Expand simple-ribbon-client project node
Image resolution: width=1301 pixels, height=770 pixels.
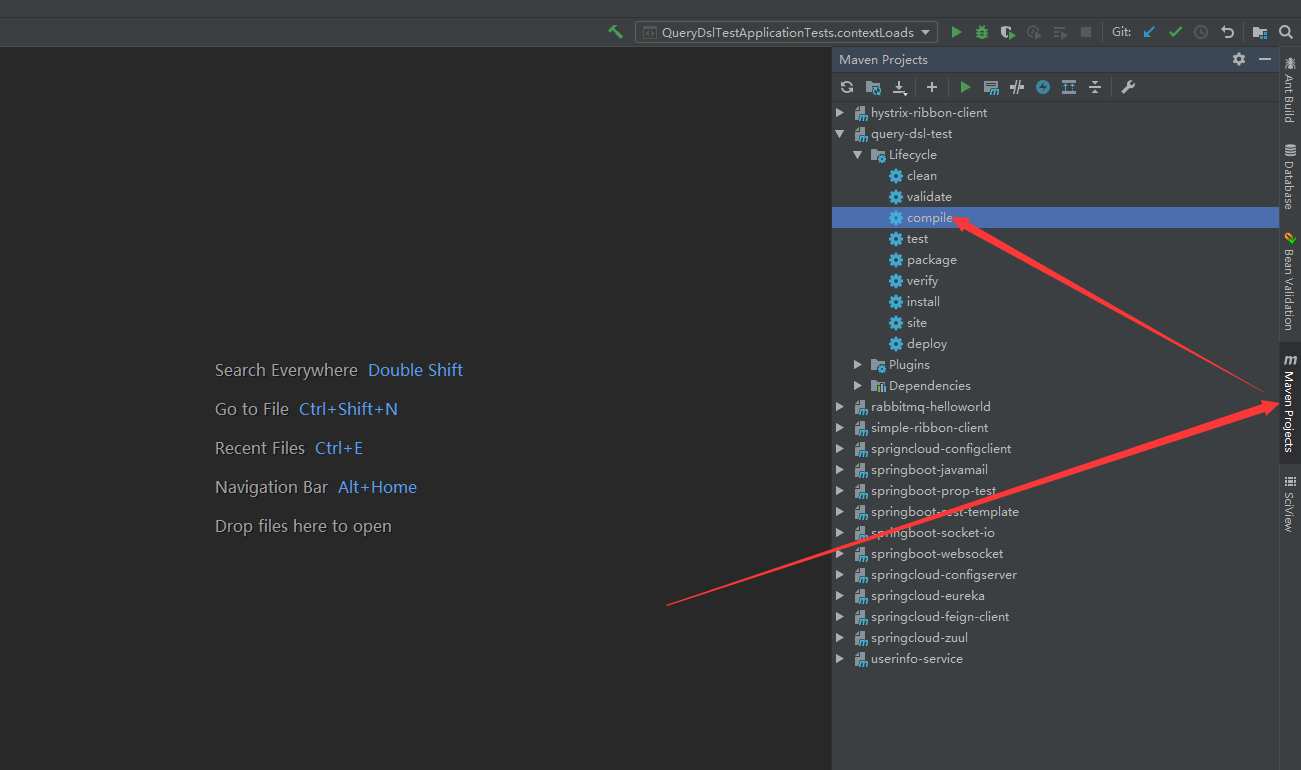(840, 428)
